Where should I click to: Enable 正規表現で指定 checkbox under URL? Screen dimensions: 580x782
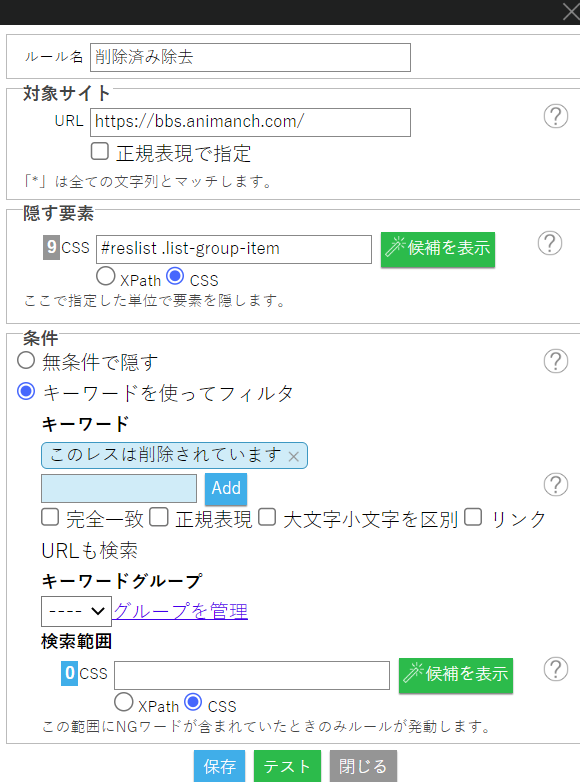pos(100,151)
